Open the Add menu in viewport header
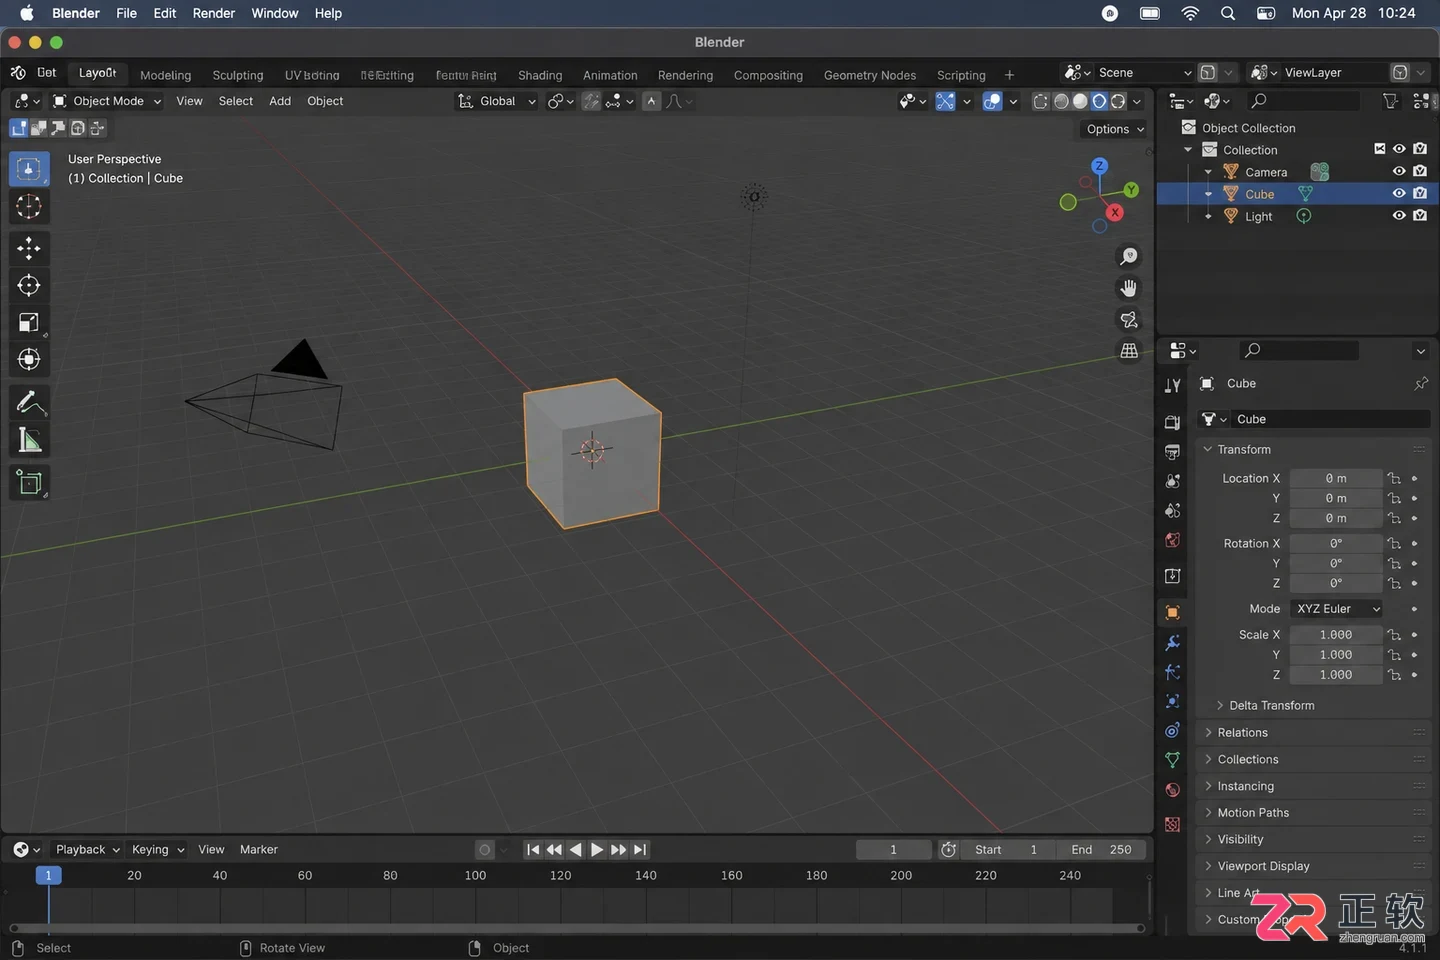 tap(280, 101)
